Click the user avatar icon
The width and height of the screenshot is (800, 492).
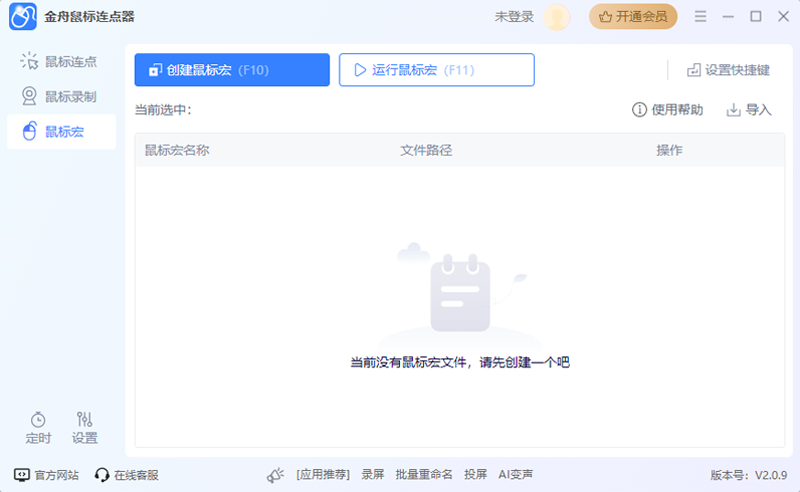557,17
